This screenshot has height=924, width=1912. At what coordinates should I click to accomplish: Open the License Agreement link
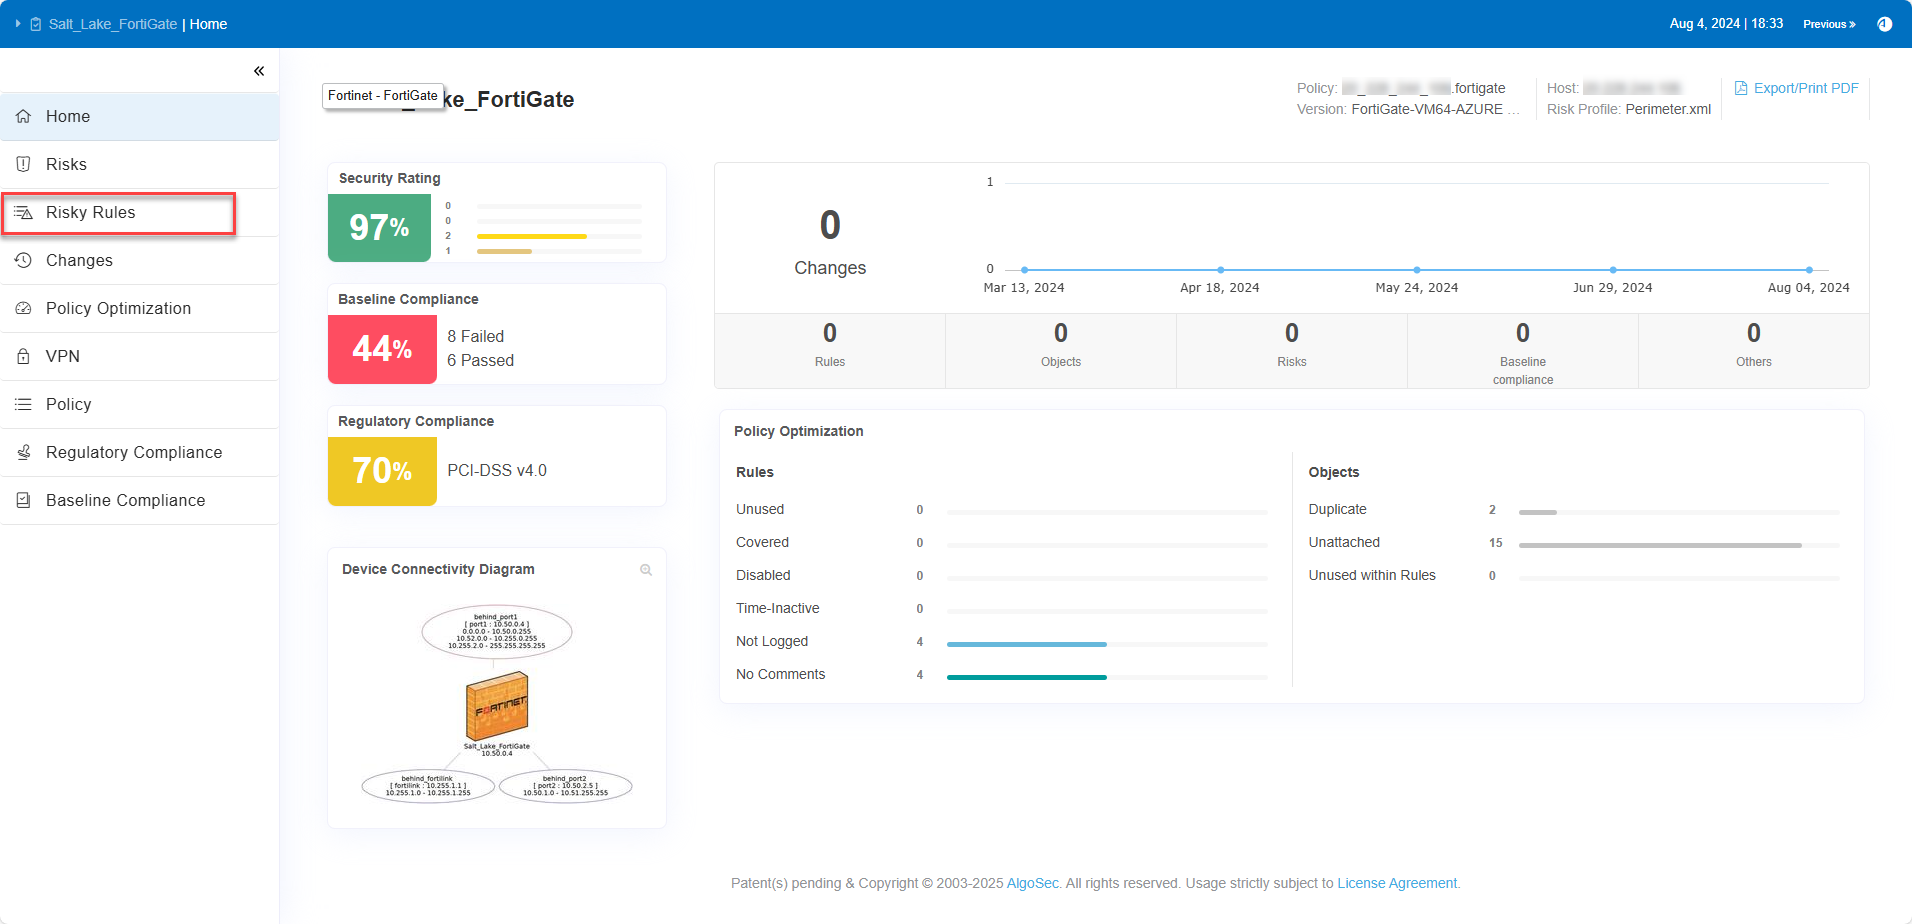tap(1397, 883)
